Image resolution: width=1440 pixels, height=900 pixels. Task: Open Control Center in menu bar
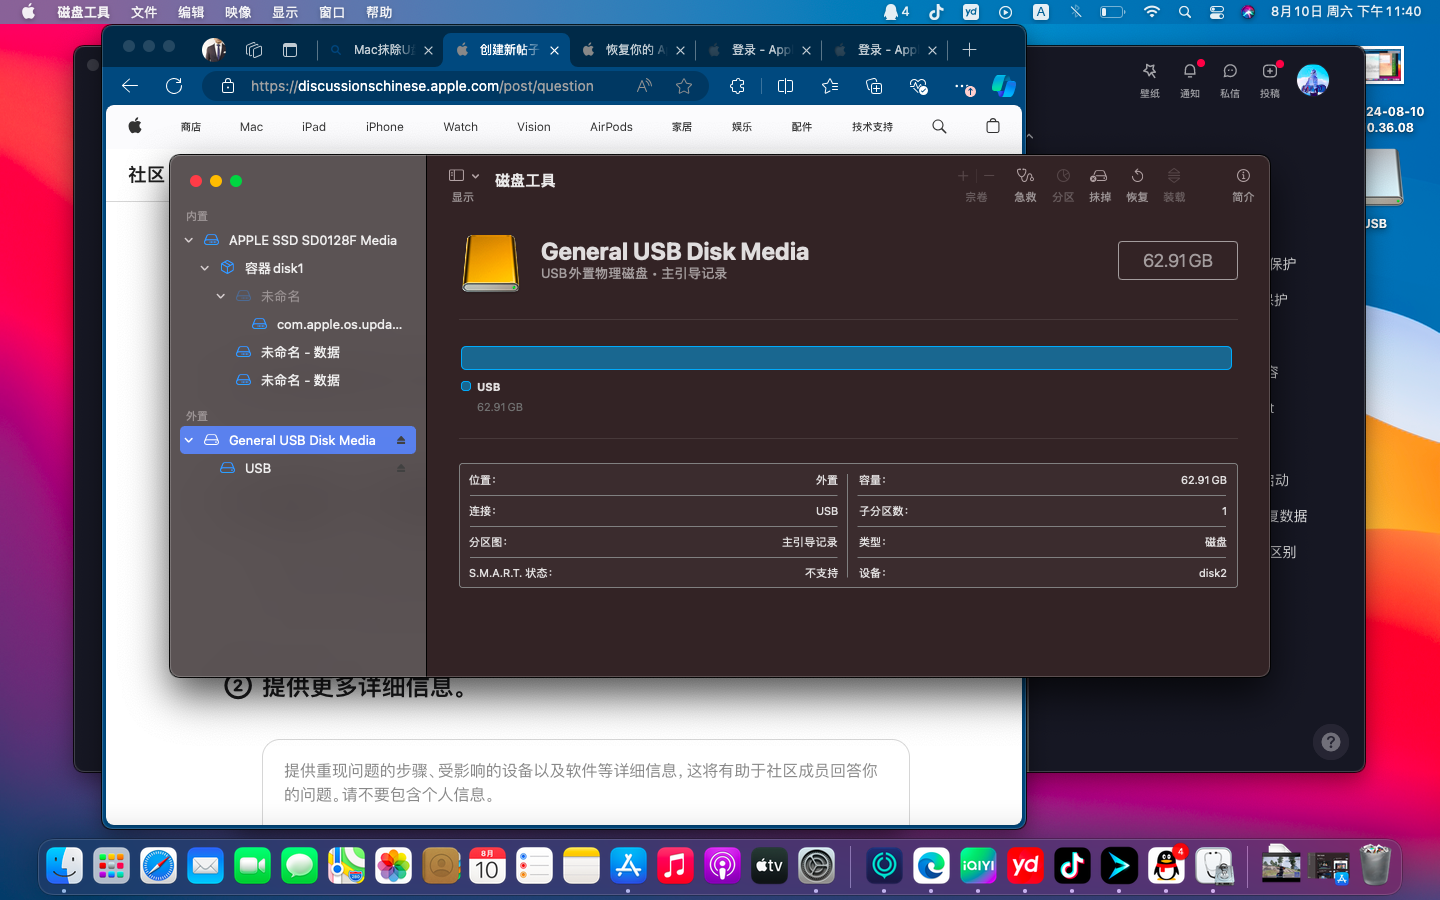coord(1216,12)
